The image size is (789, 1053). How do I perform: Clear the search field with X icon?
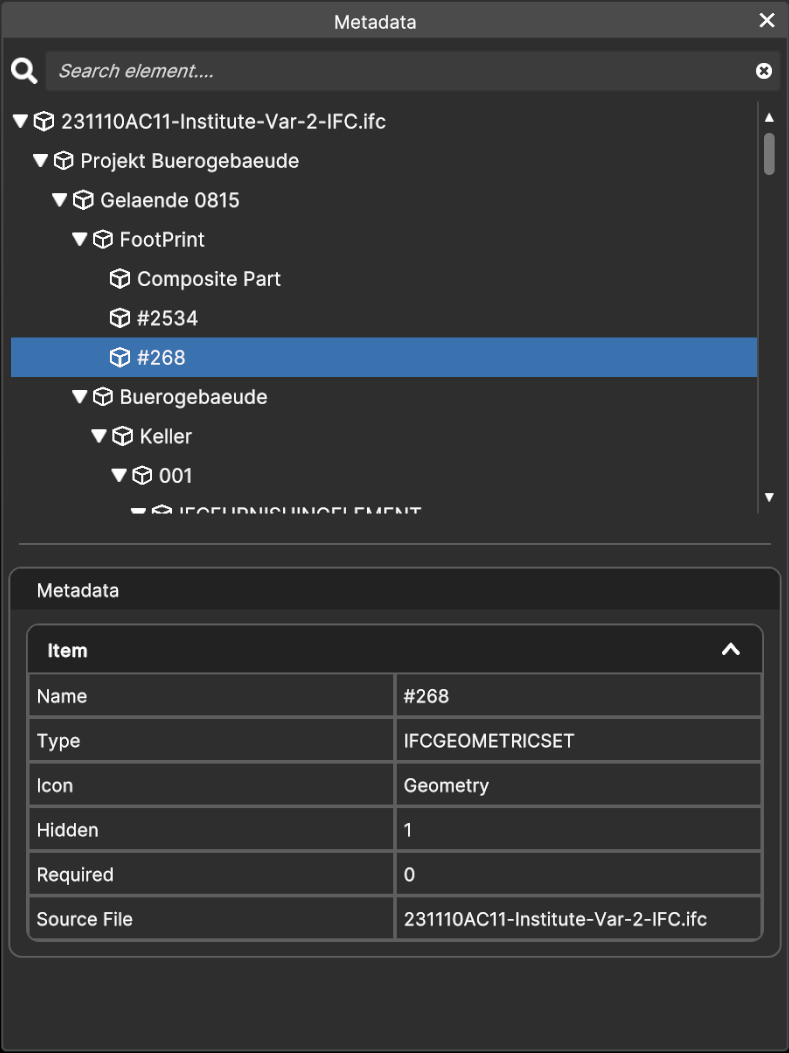(x=763, y=71)
